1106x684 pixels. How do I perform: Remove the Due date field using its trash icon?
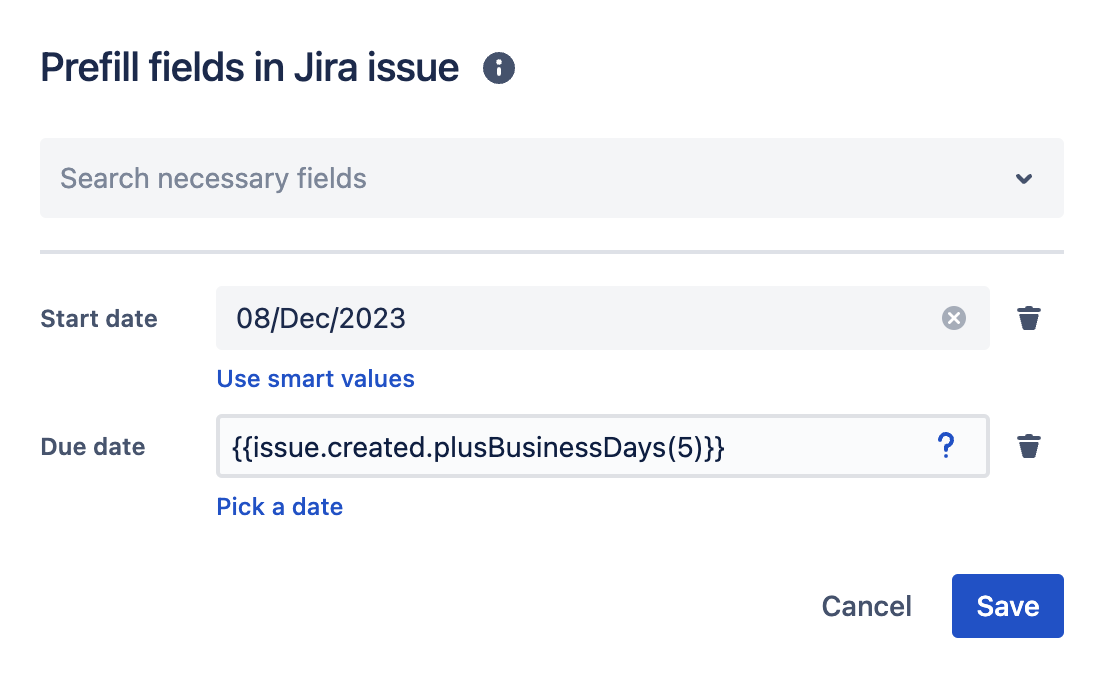1029,446
